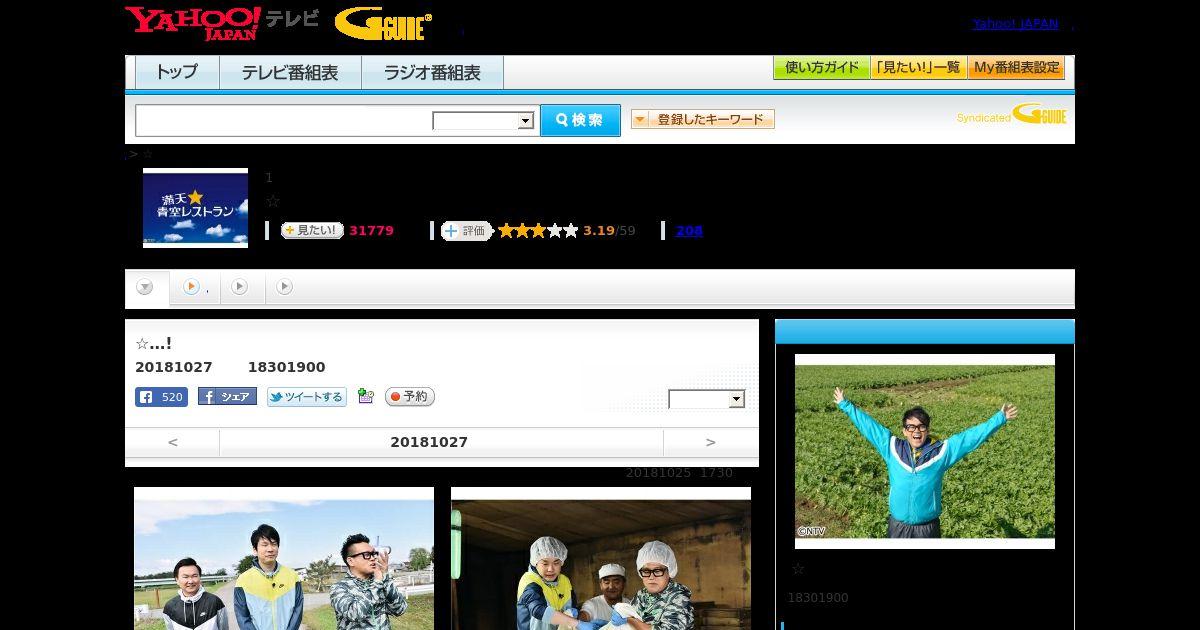The width and height of the screenshot is (1200, 630).
Task: Click the Facebook like count 520
Action: [161, 397]
